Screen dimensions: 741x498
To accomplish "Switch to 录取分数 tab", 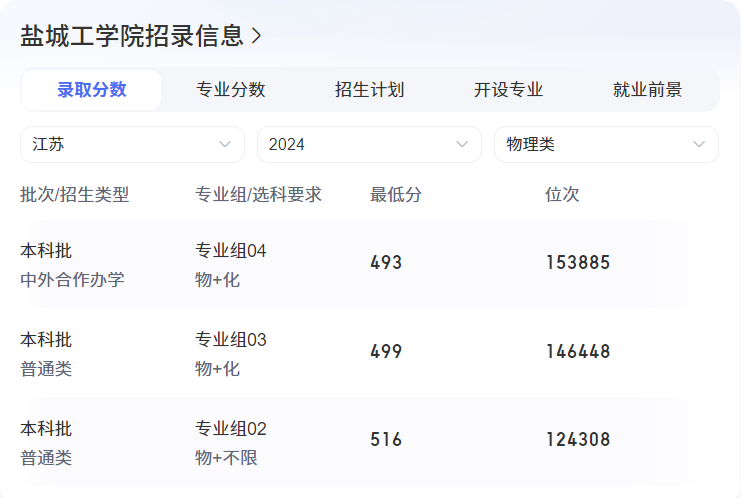I will [92, 90].
